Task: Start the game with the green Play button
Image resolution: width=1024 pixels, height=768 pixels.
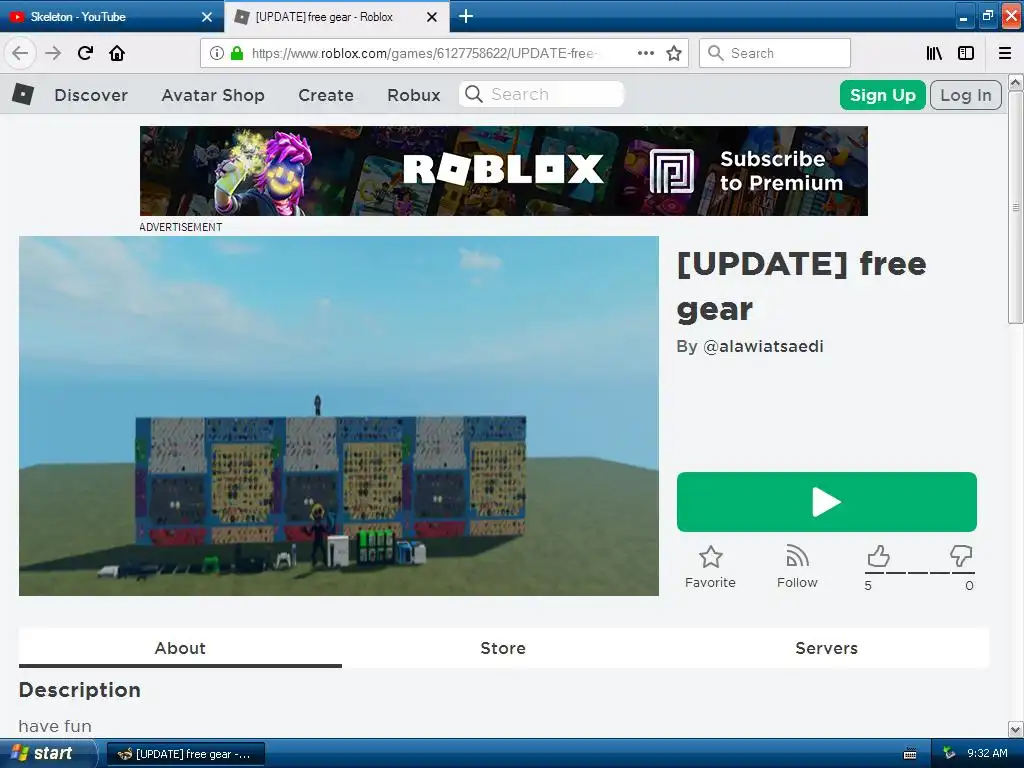Action: [827, 502]
